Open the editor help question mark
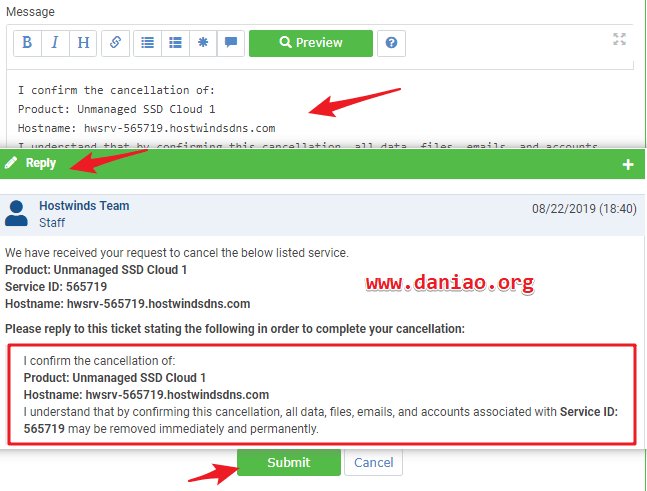 point(391,43)
